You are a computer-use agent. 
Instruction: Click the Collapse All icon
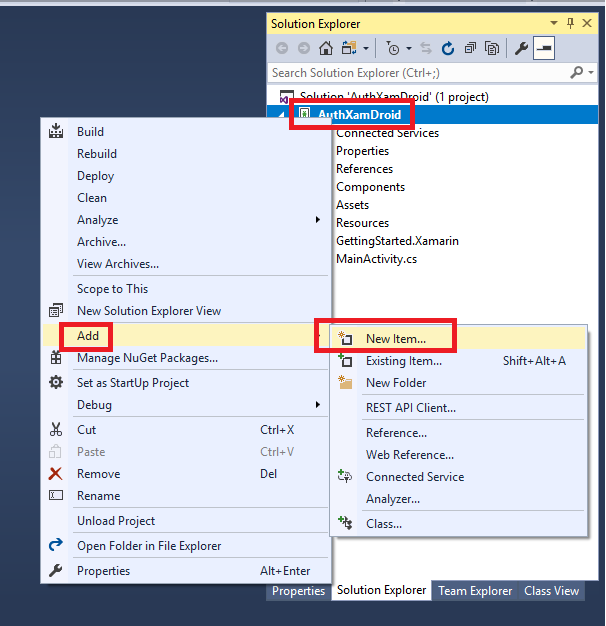click(470, 48)
